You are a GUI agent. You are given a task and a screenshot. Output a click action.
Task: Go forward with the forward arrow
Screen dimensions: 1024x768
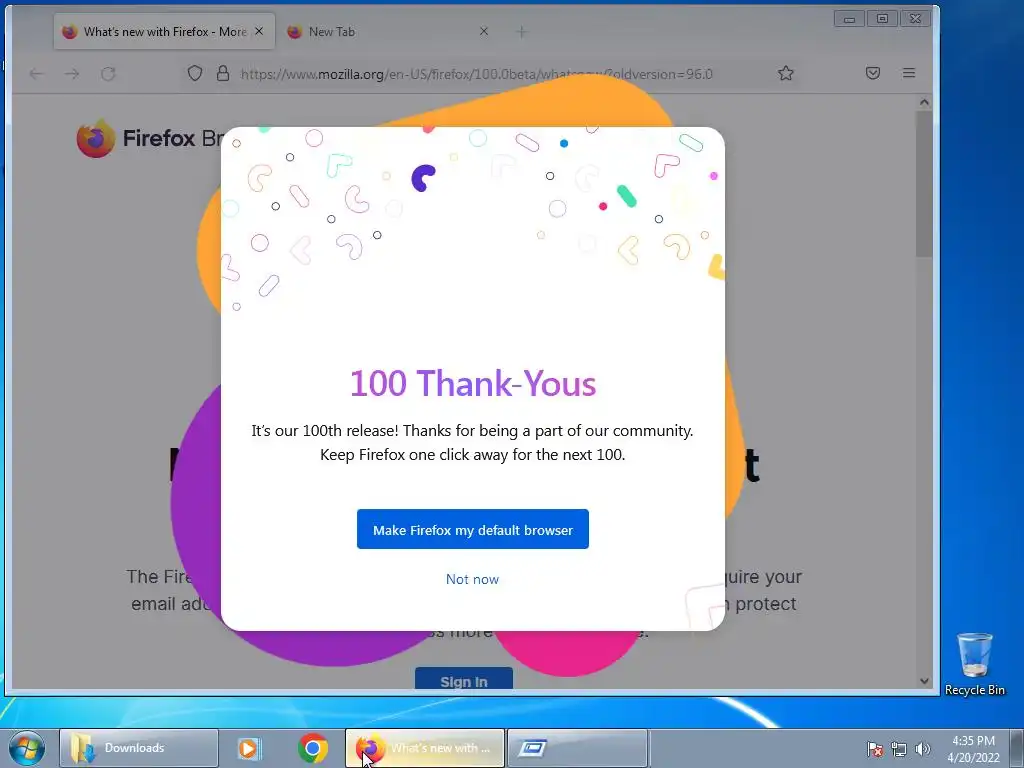72,74
